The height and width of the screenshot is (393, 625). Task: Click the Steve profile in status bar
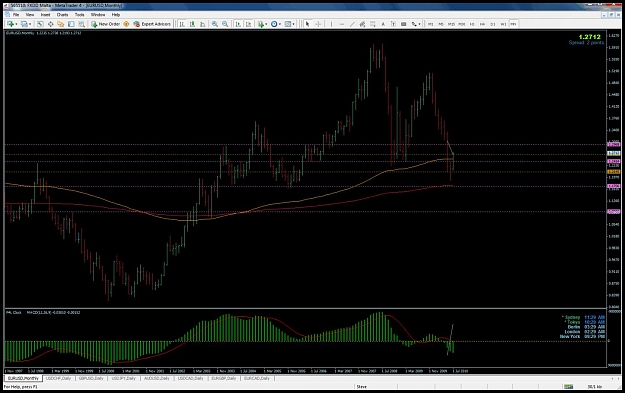click(x=362, y=387)
